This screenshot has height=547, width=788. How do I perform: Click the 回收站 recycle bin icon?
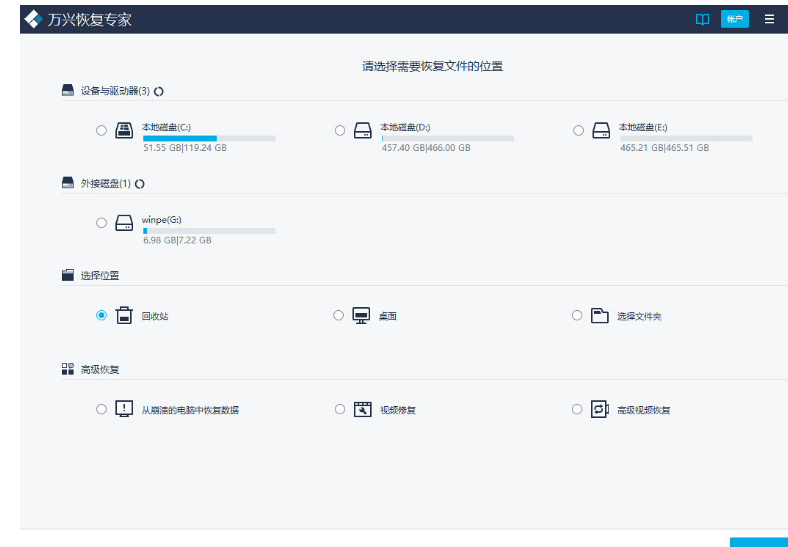(124, 315)
